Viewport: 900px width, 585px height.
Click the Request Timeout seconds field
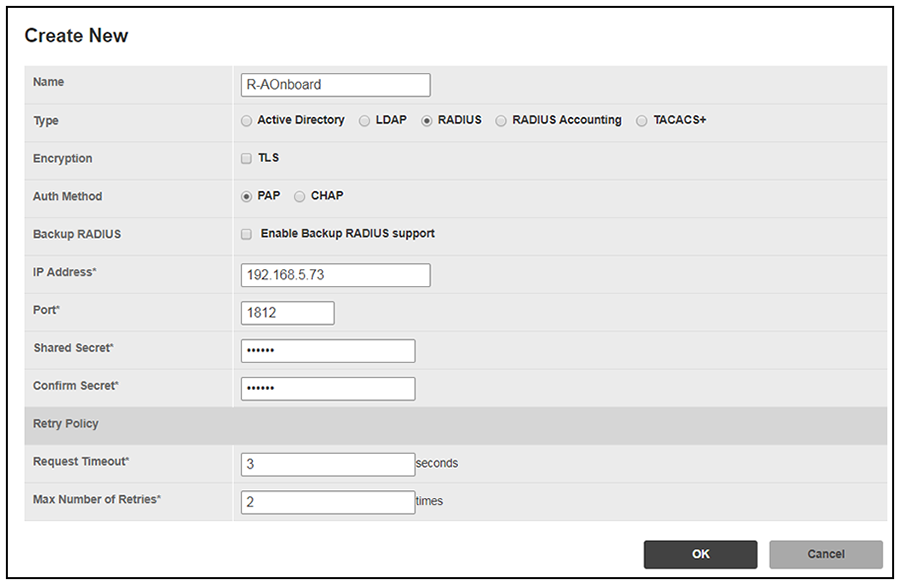328,464
